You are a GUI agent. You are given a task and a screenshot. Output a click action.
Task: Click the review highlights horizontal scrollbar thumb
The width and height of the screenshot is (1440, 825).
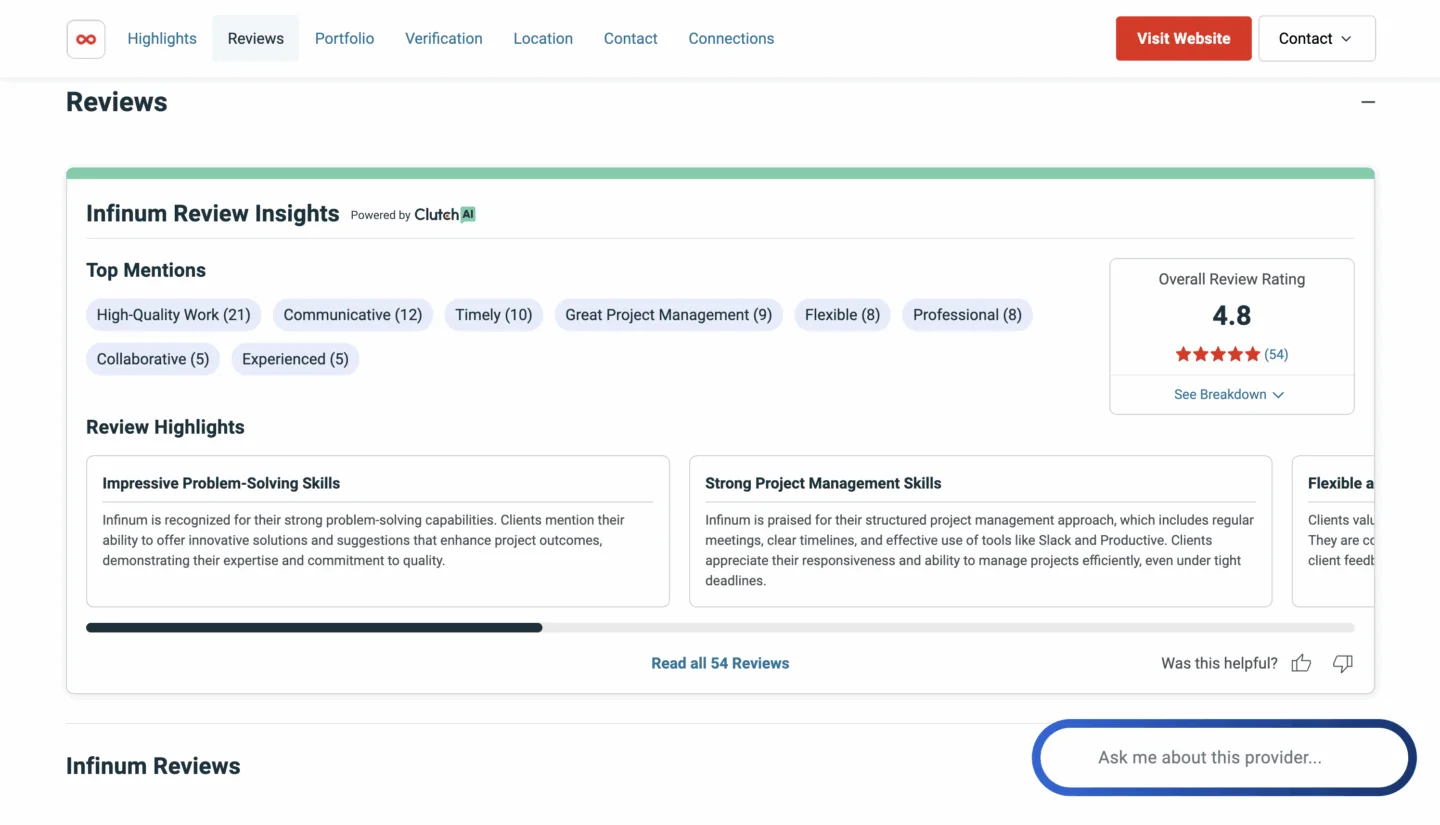[314, 628]
